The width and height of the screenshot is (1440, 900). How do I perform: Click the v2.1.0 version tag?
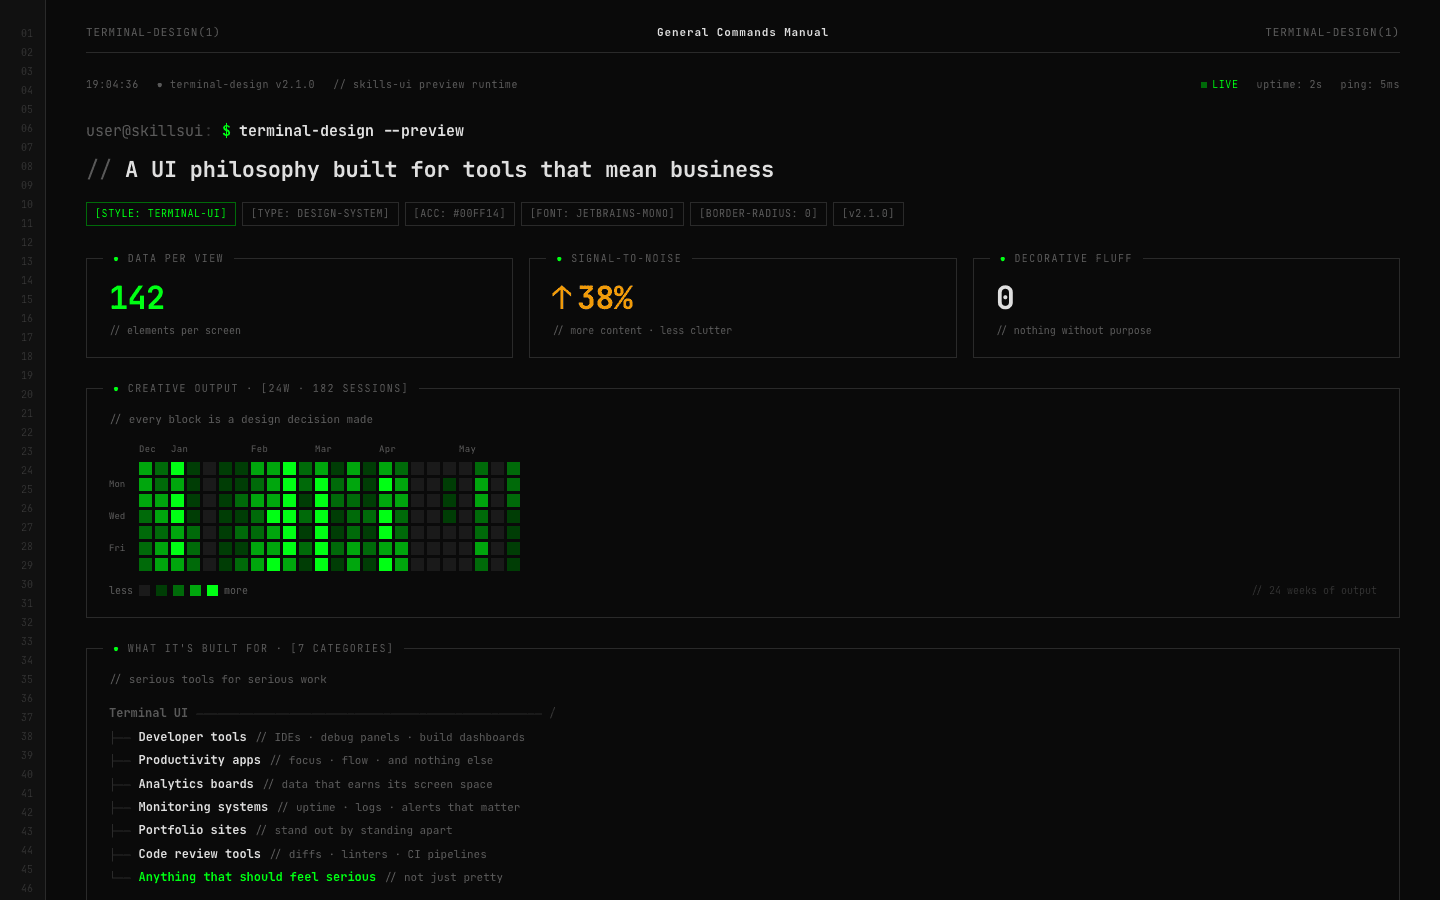pos(868,214)
